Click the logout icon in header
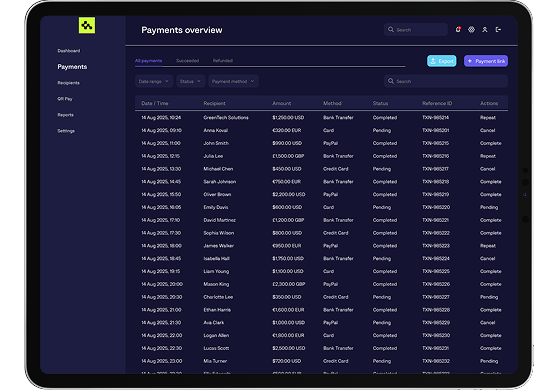Viewport: 560px width, 391px height. coord(498,30)
